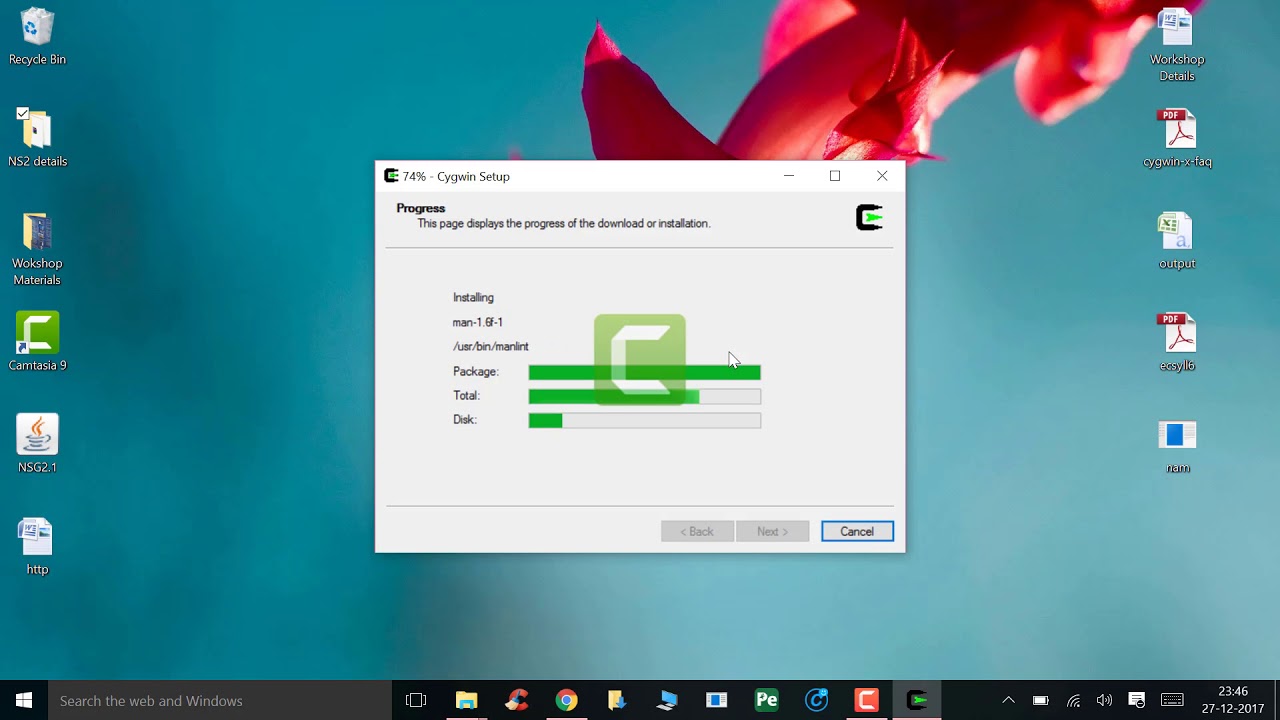Viewport: 1280px width, 720px height.
Task: Select the Wokshop Materials desktop icon
Action: pyautogui.click(x=37, y=249)
